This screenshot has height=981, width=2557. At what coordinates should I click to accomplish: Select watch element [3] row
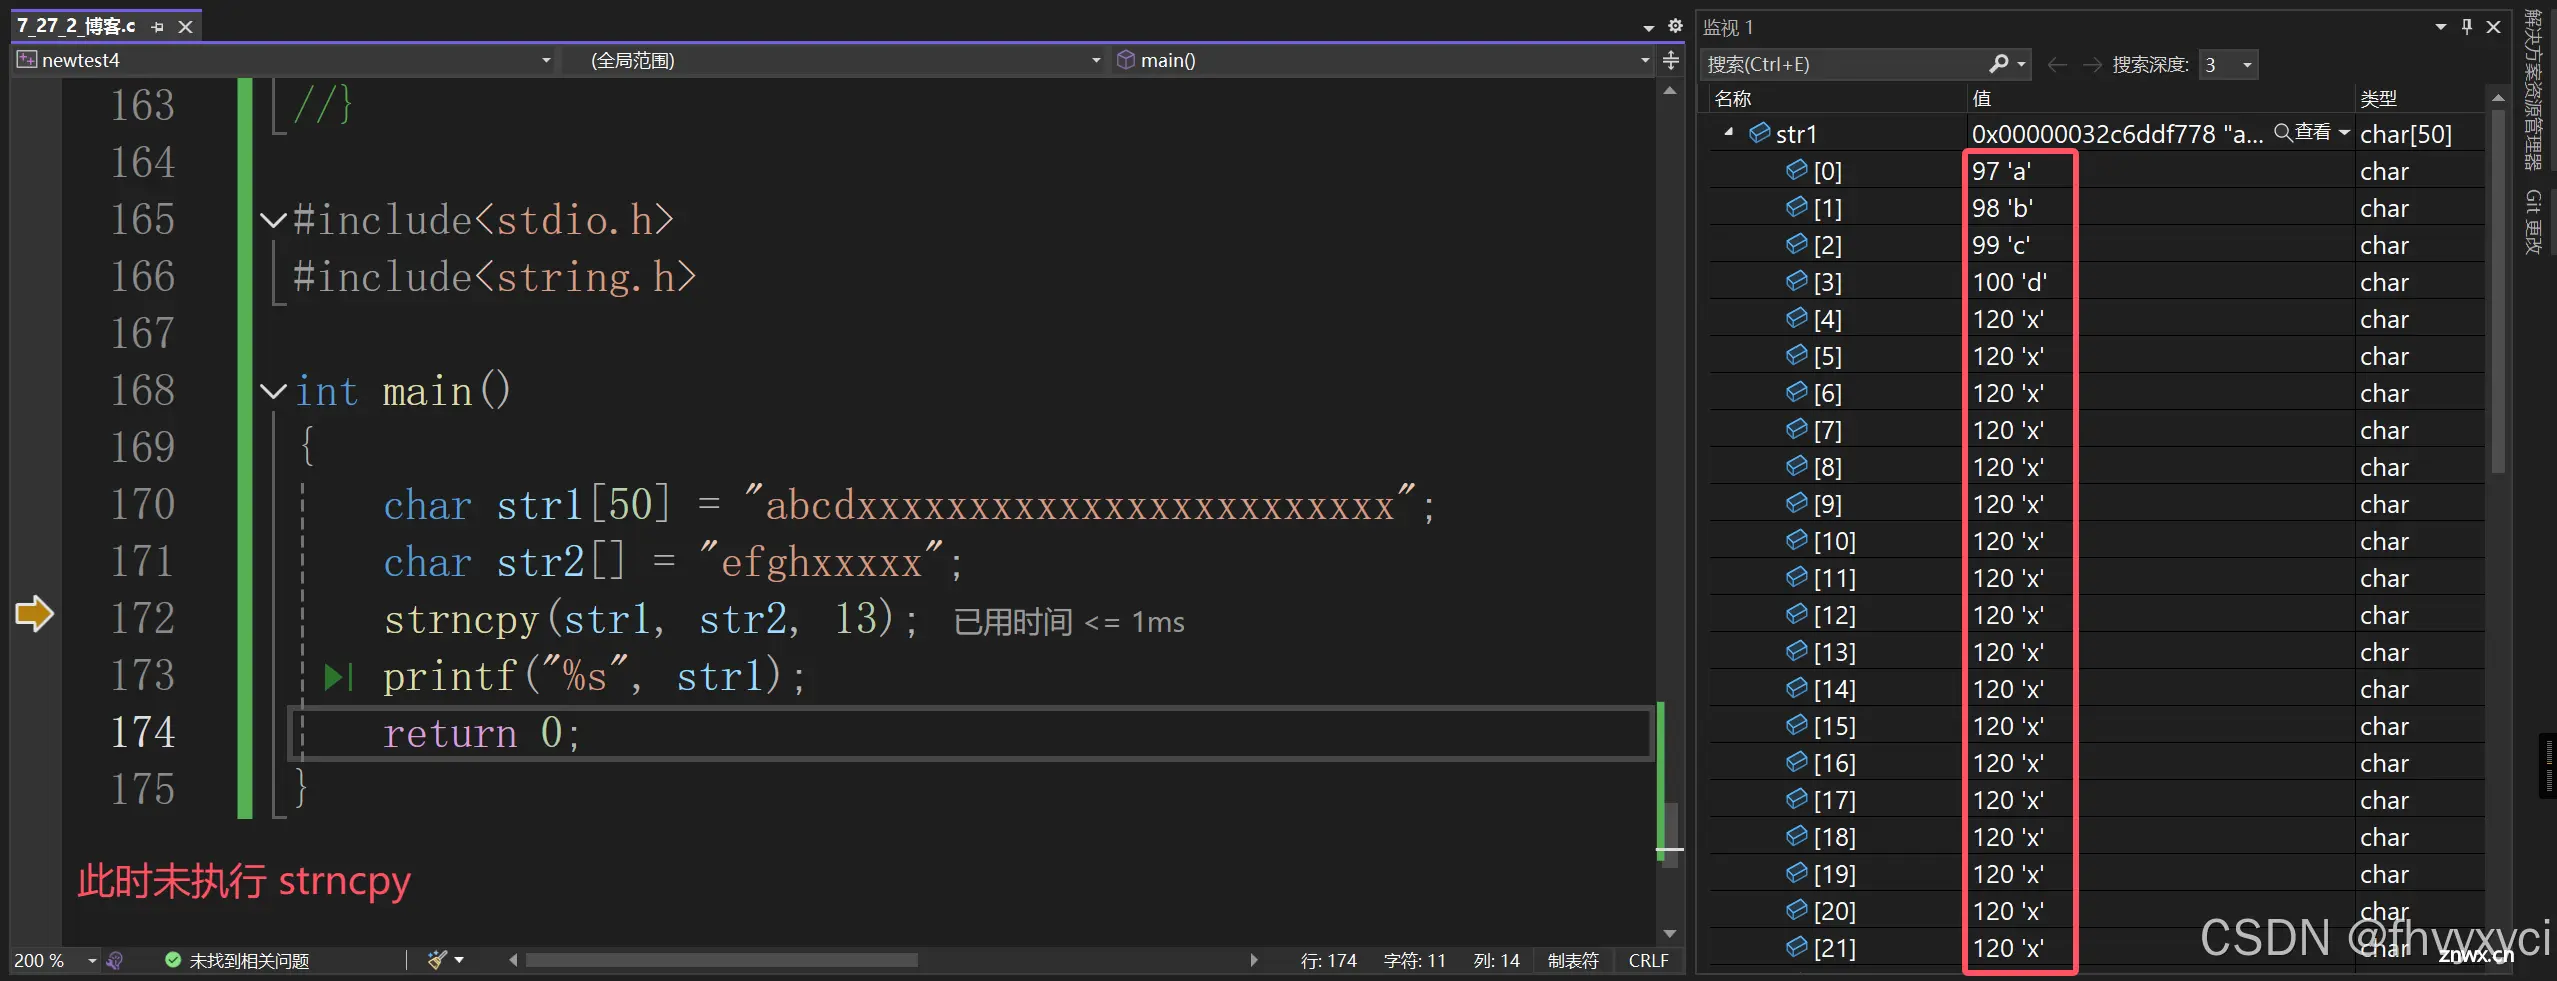click(x=2096, y=282)
